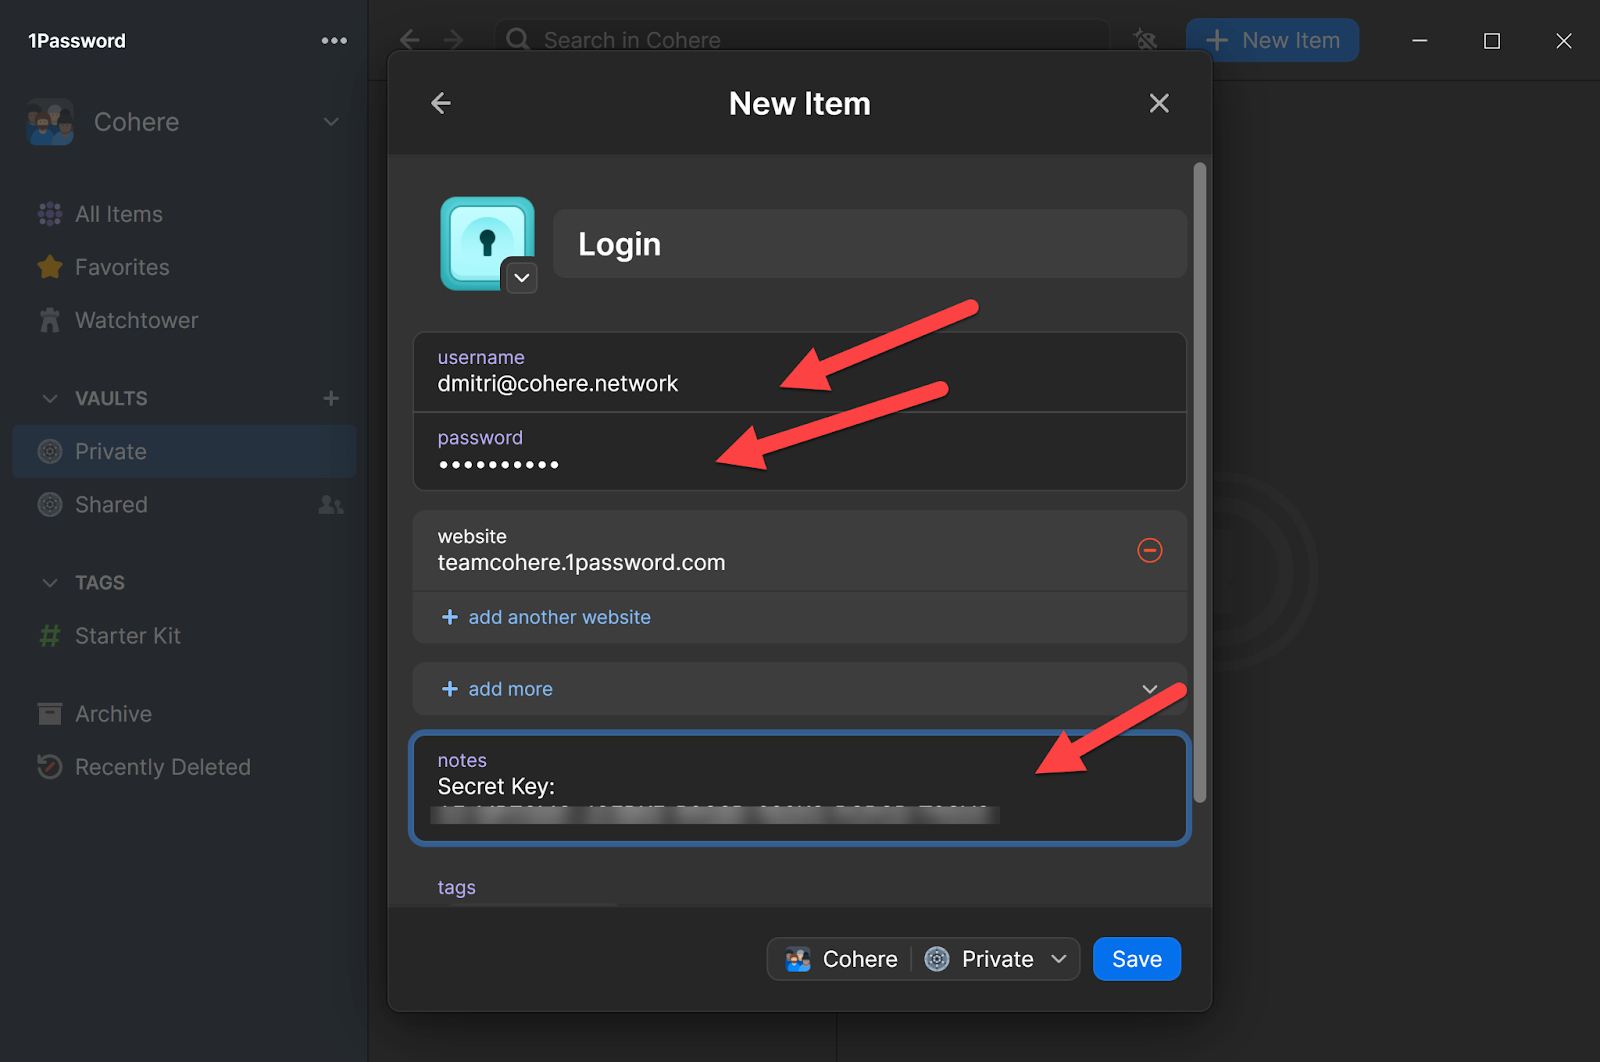Click into the notes Secret Key field
The width and height of the screenshot is (1600, 1062).
(800, 789)
